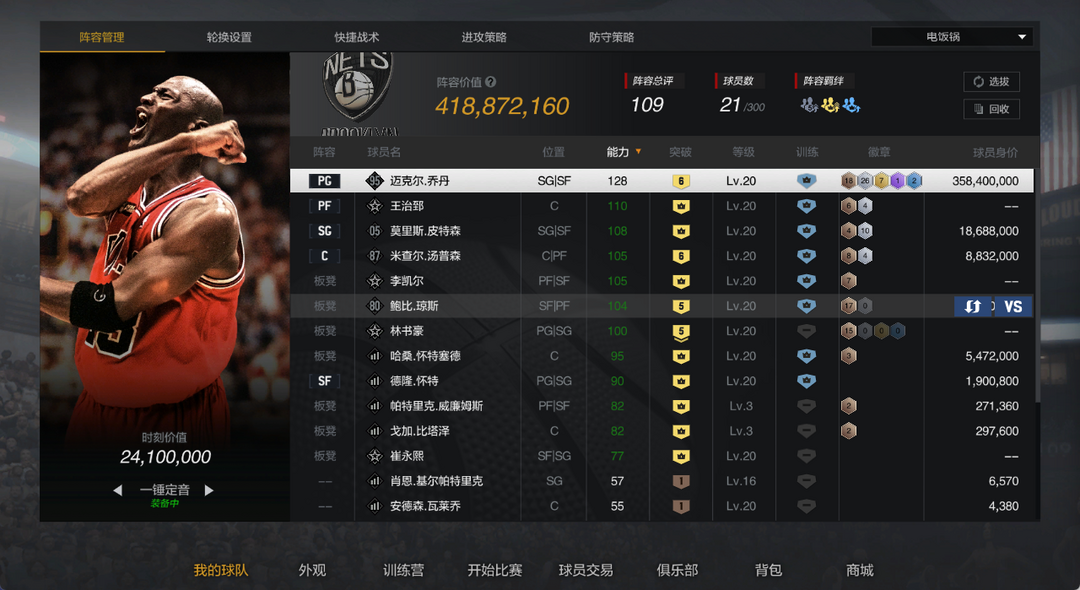Click the breakthrough badge 6 for 迈克尔.乔丹
Viewport: 1080px width, 590px height.
coord(681,181)
